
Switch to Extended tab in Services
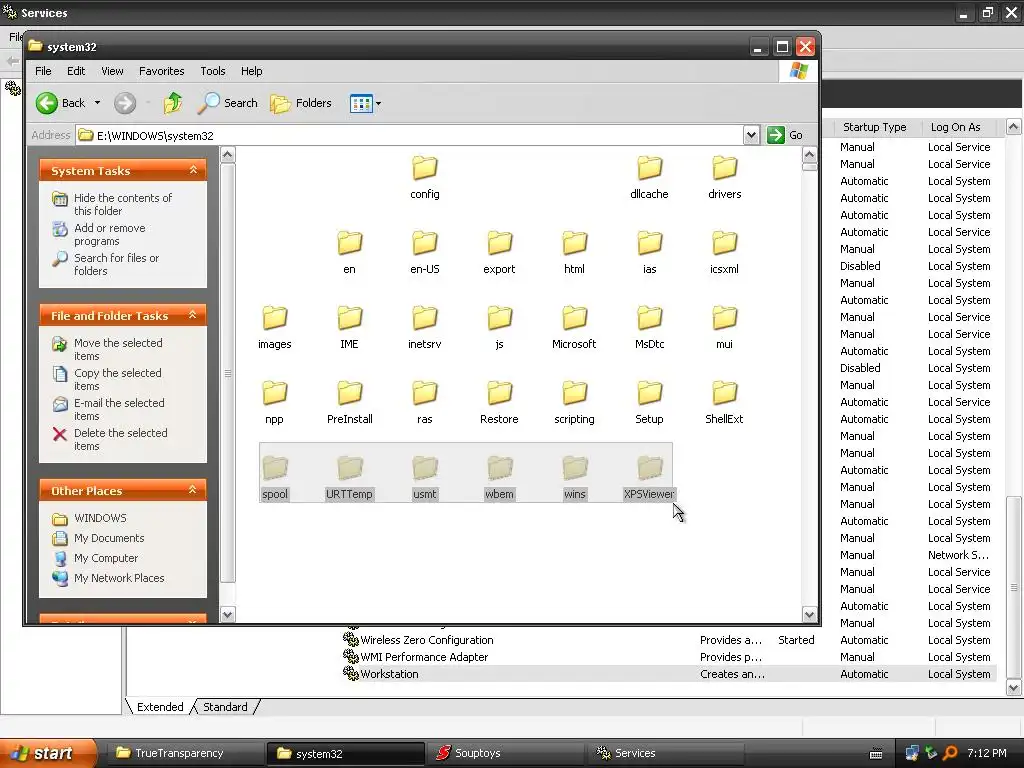[160, 707]
